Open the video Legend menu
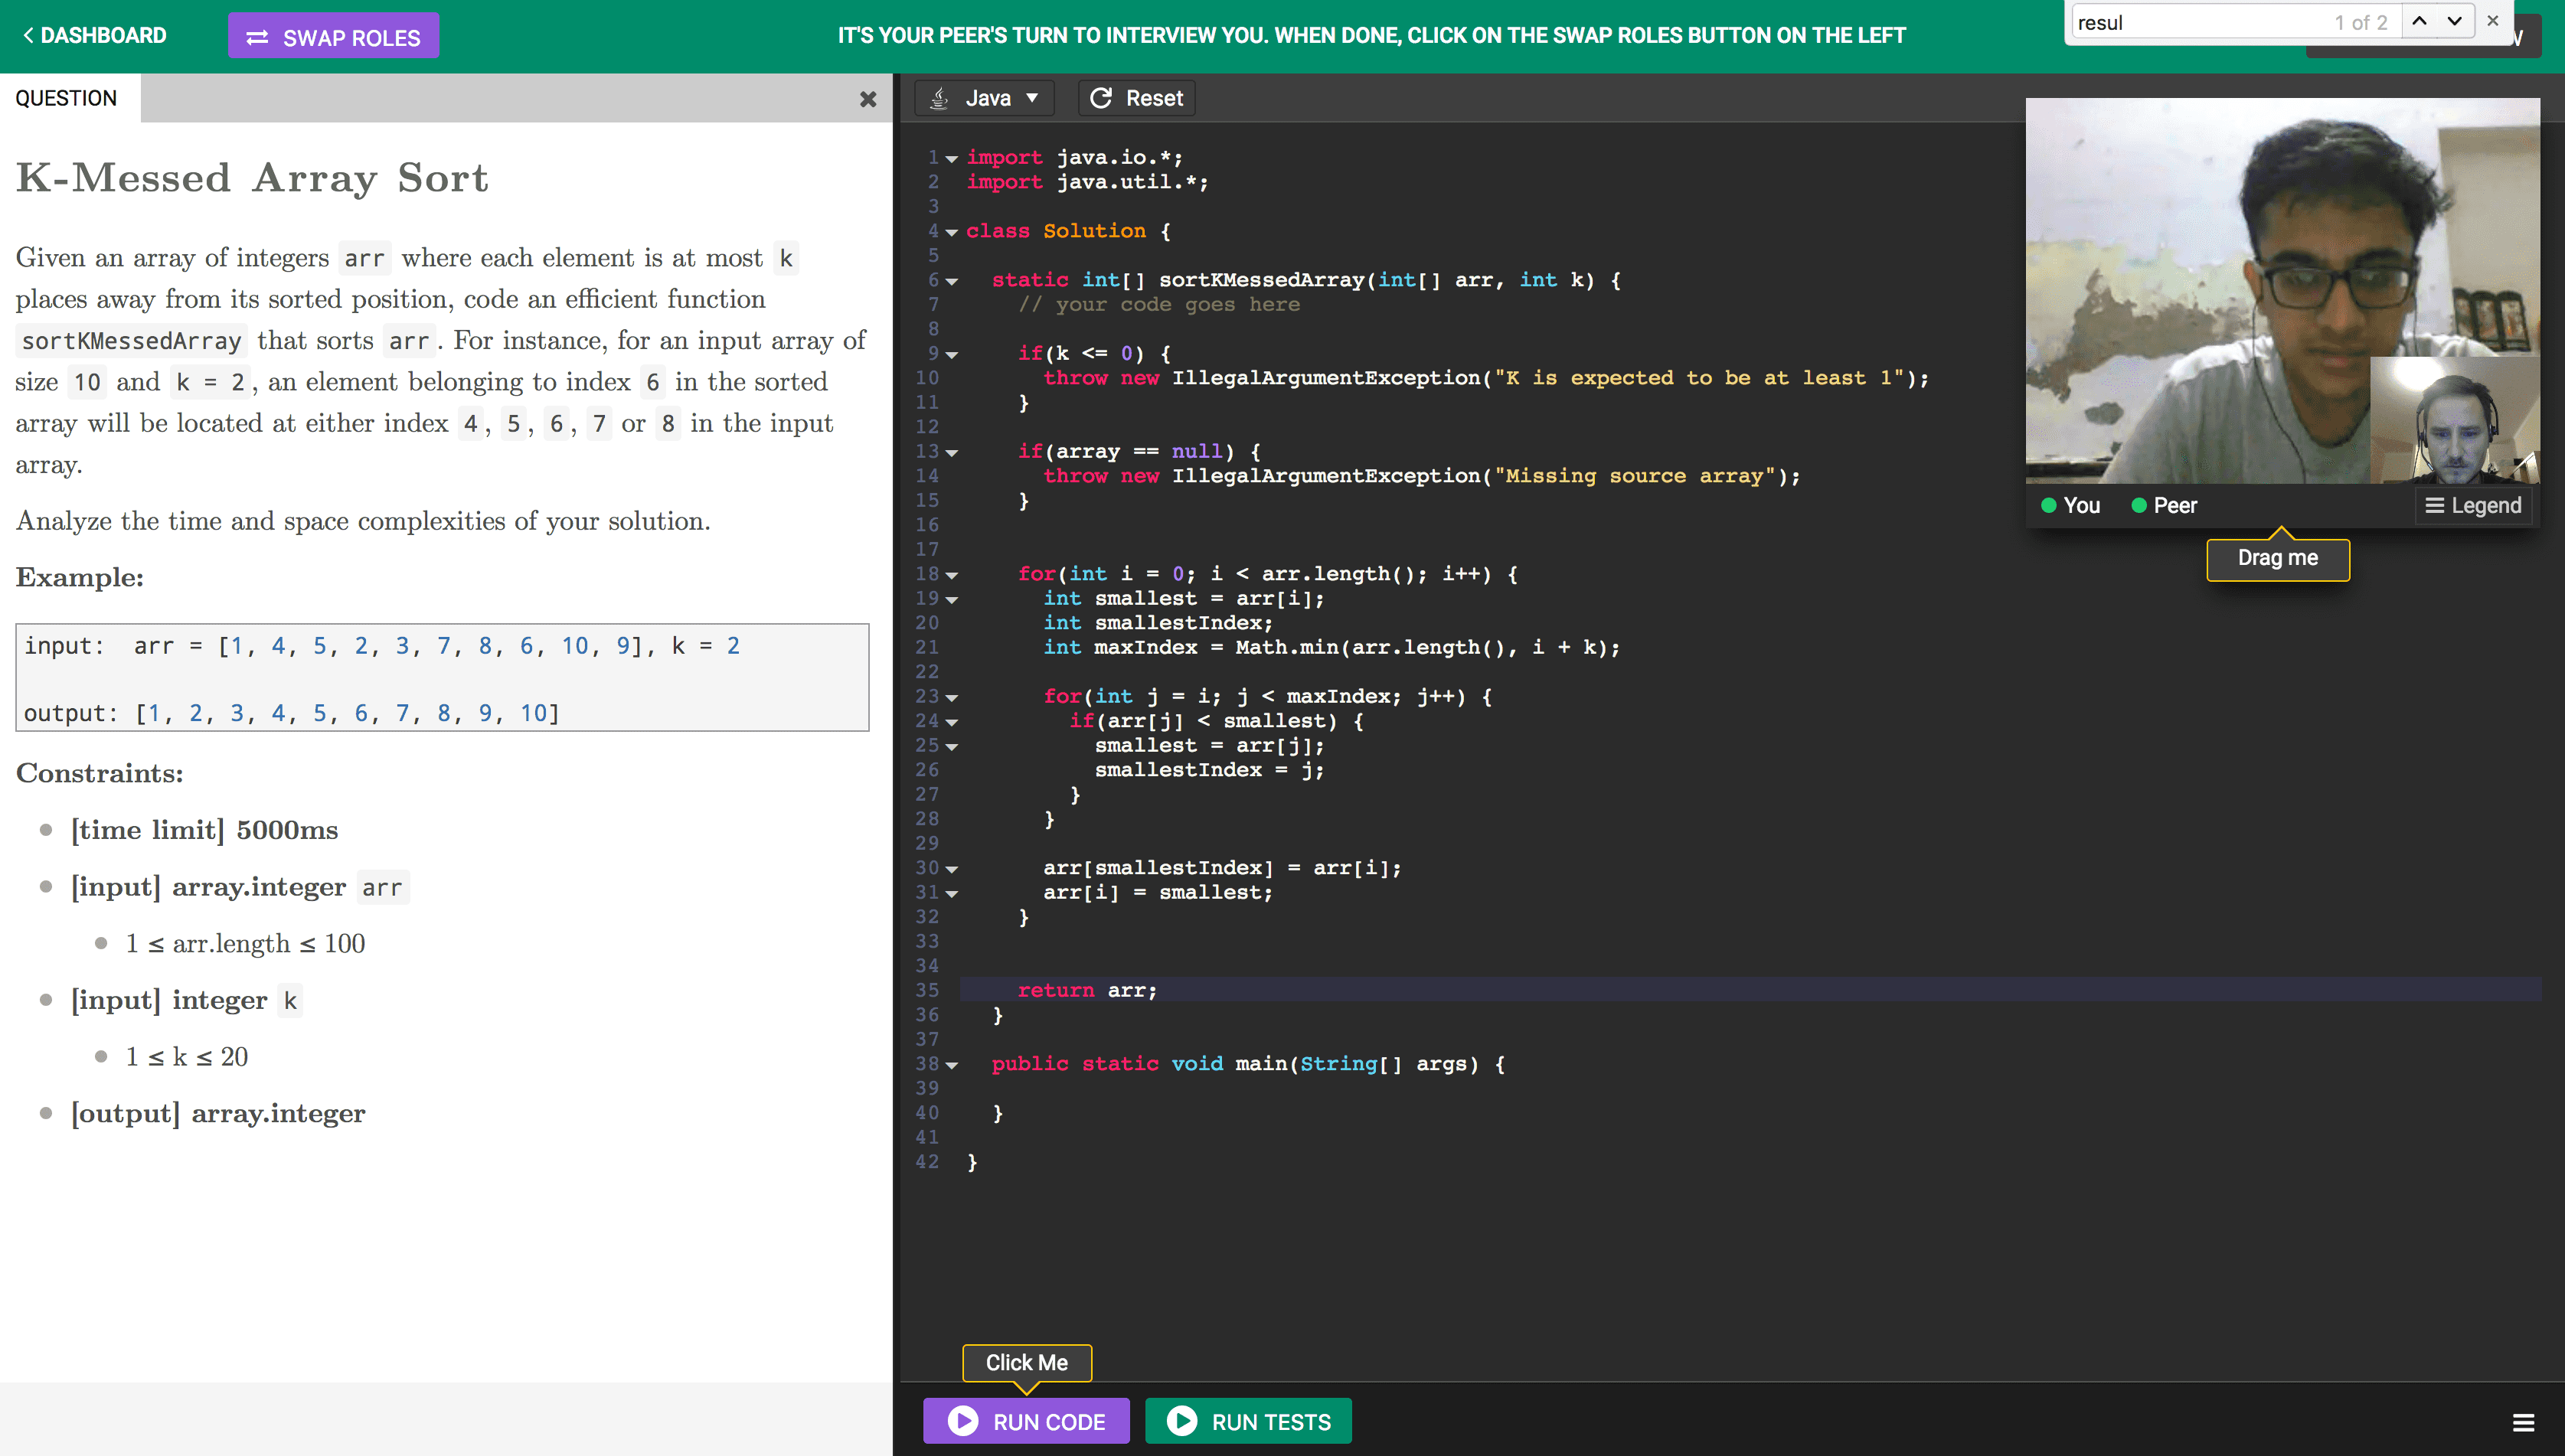The width and height of the screenshot is (2565, 1456). (x=2473, y=505)
